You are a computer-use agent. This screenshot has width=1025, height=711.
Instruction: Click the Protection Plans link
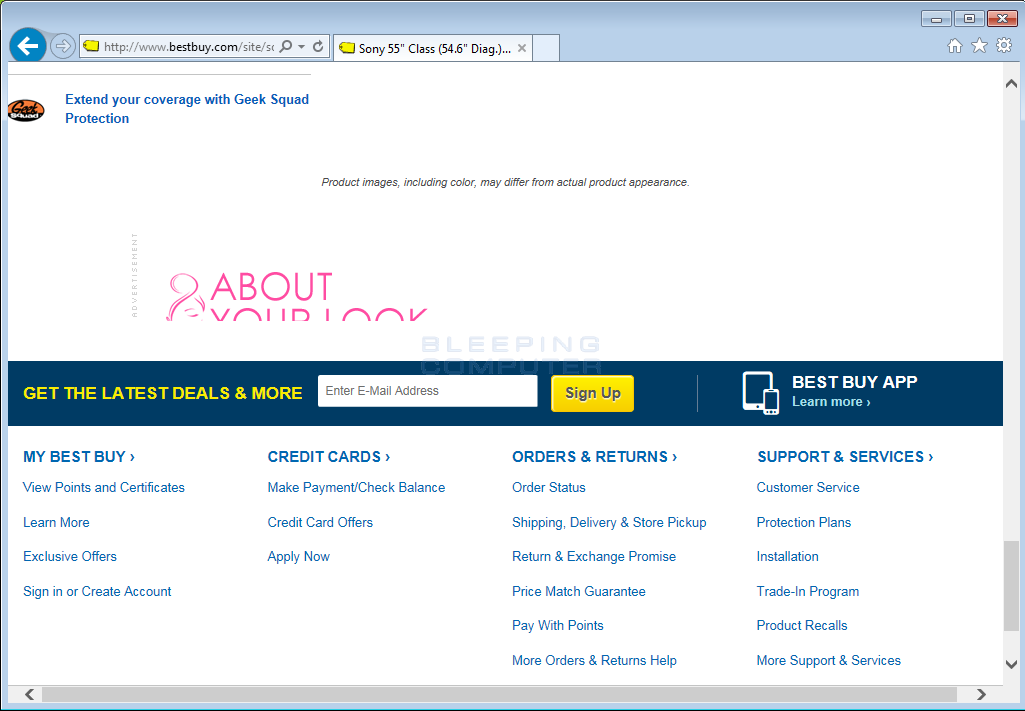tap(803, 522)
